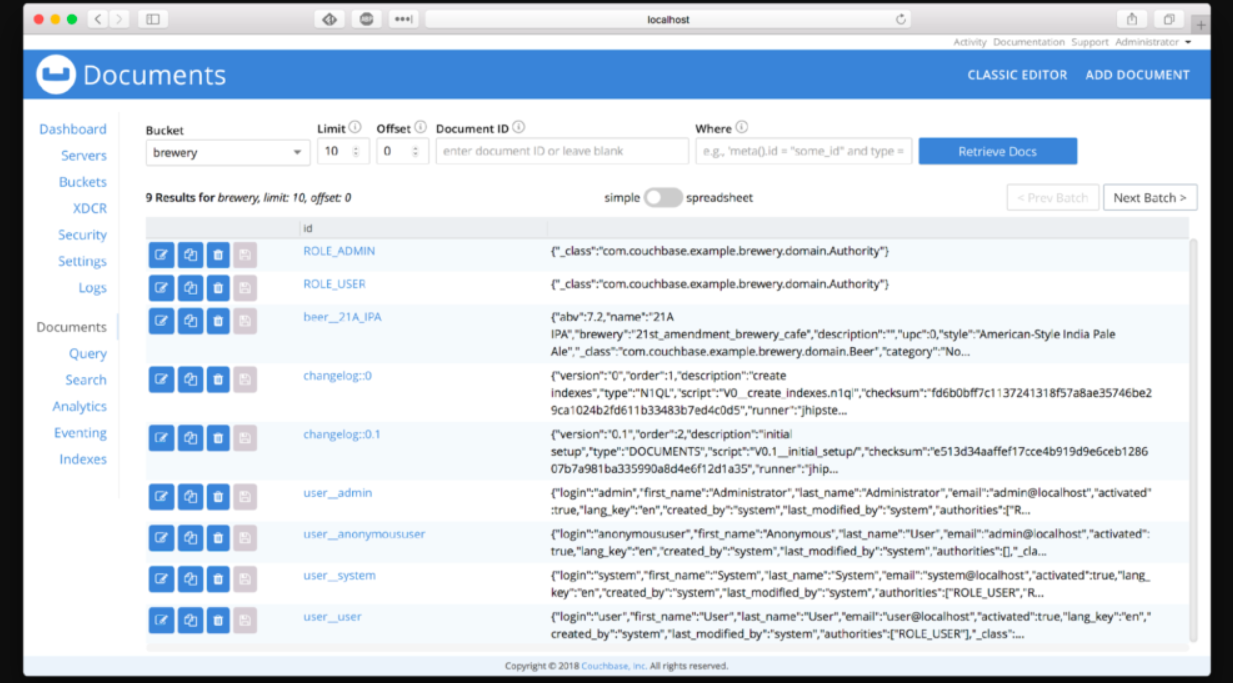This screenshot has width=1233, height=683.
Task: Edit the beer__21A_IPA document
Action: [x=161, y=321]
